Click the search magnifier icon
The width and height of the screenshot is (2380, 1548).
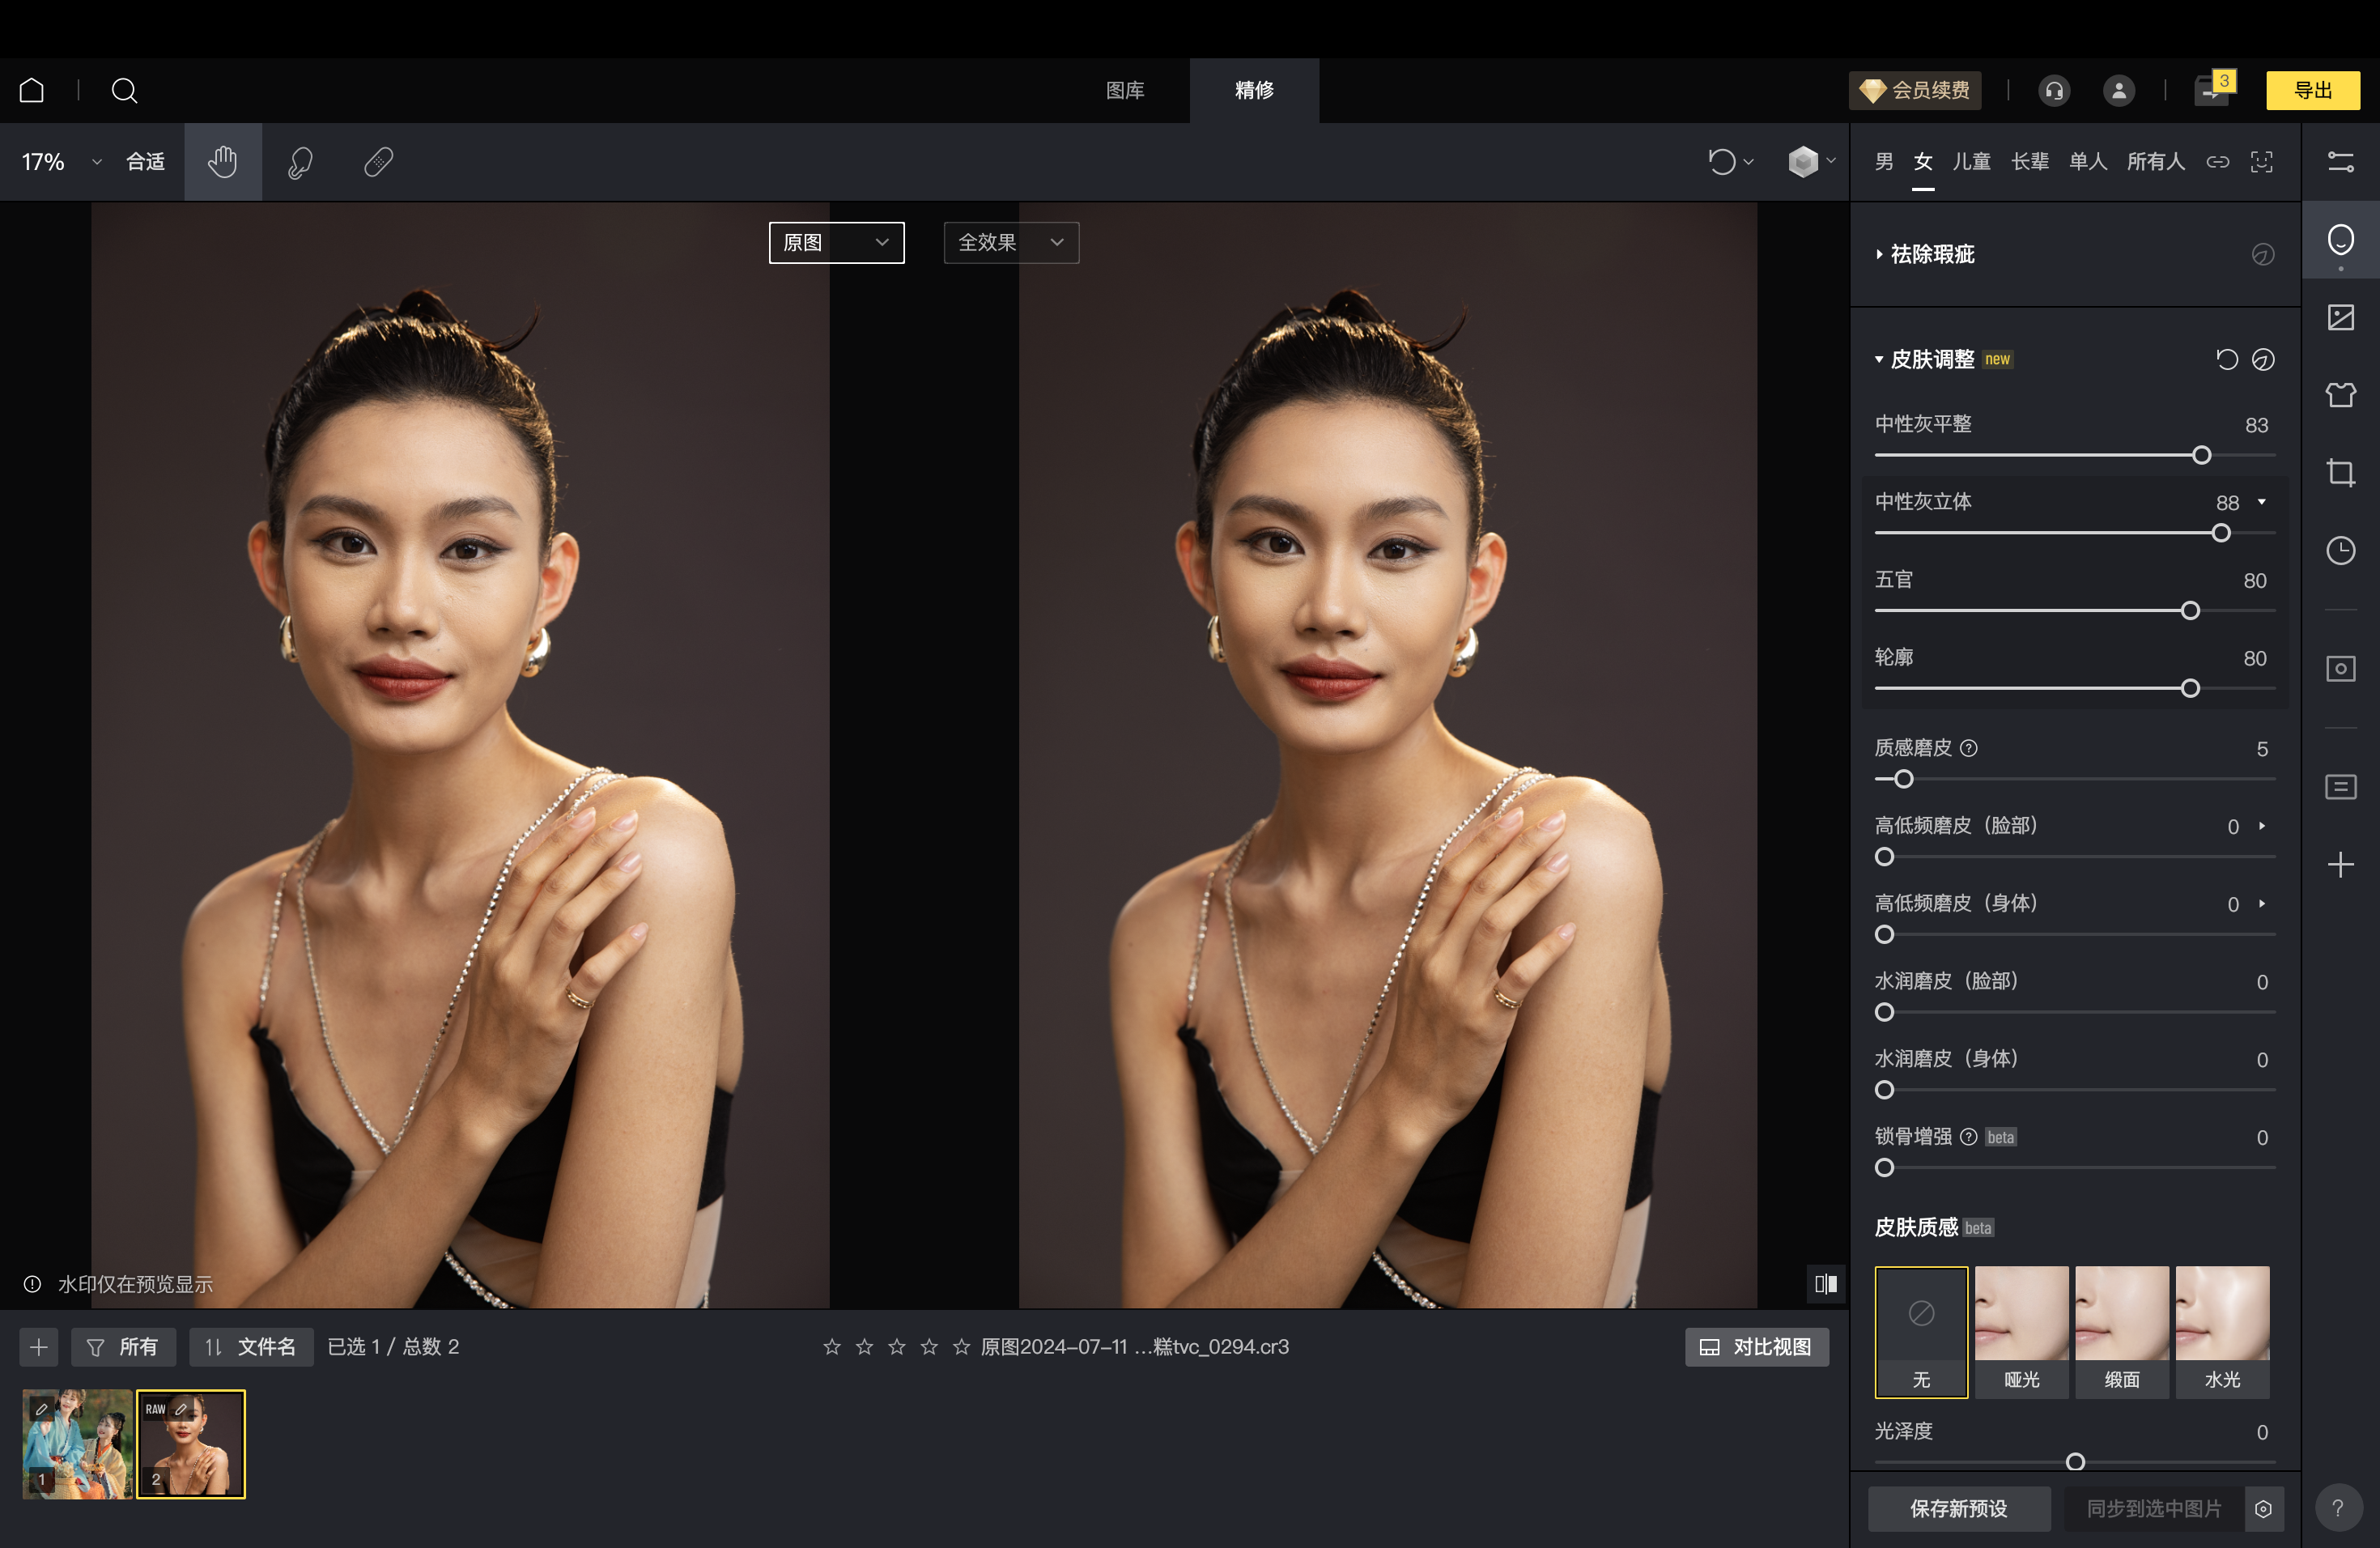click(124, 90)
